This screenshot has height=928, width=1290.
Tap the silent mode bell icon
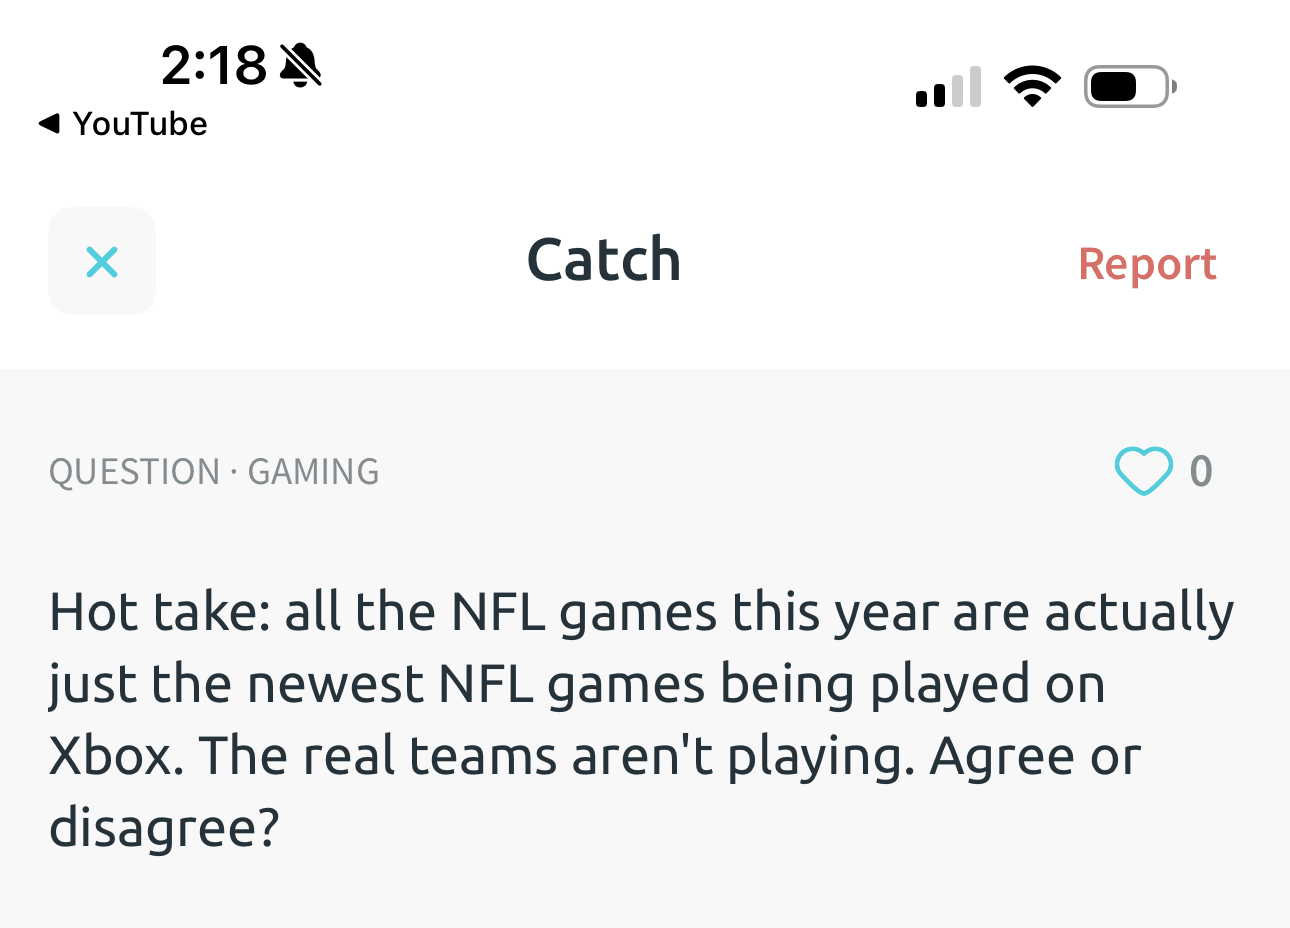(x=300, y=66)
